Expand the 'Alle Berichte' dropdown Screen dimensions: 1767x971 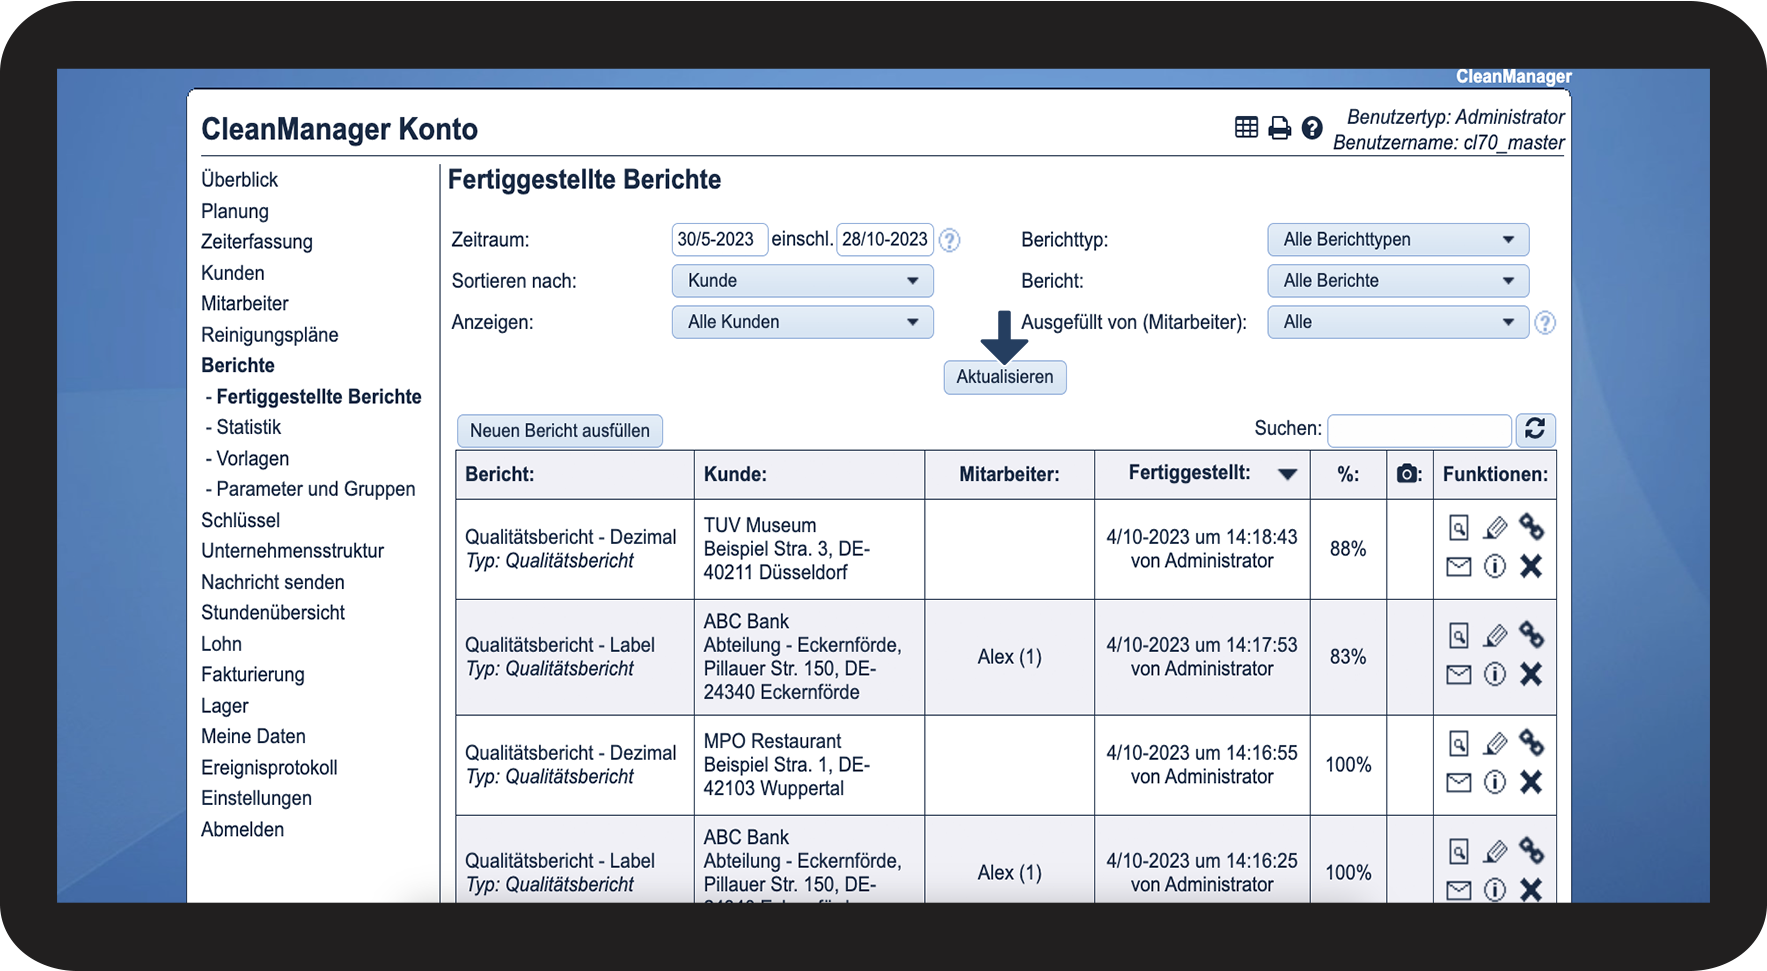(x=1397, y=281)
